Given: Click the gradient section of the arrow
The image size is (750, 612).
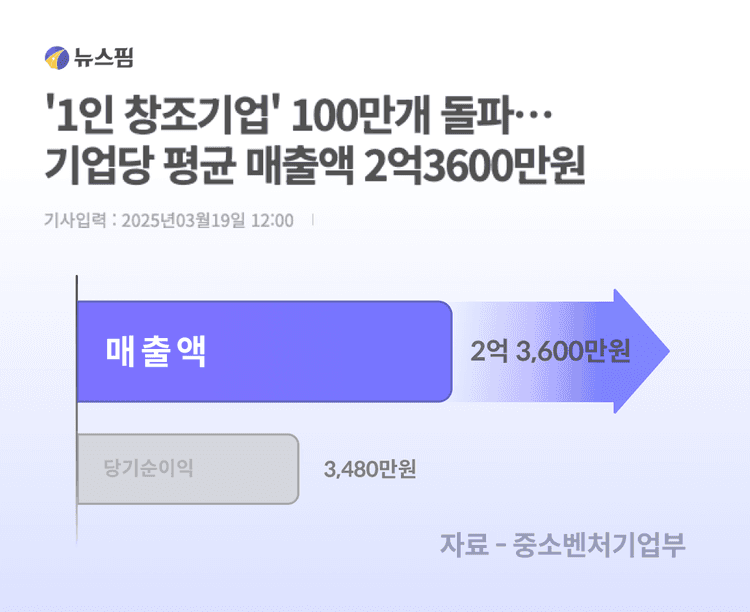Looking at the screenshot, I should pyautogui.click(x=533, y=351).
